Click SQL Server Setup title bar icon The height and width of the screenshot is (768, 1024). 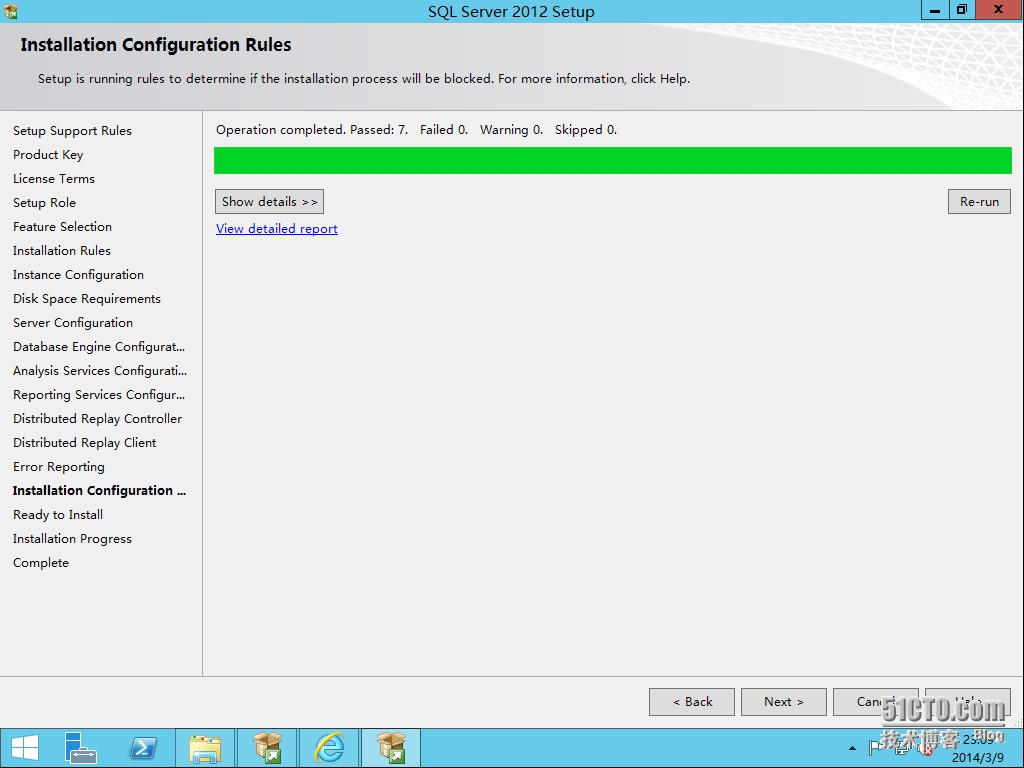click(10, 11)
